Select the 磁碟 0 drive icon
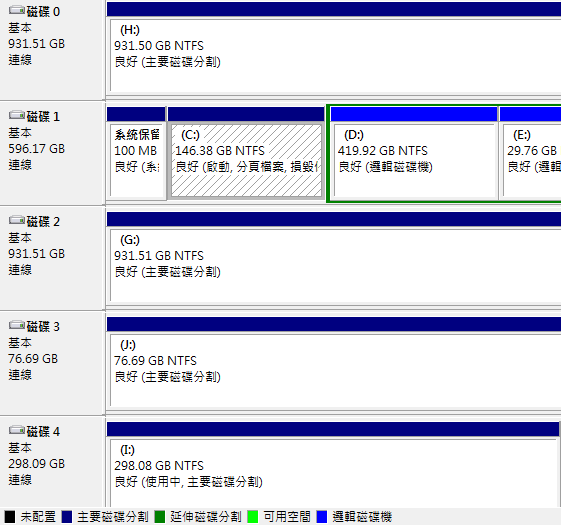This screenshot has width=561, height=525. [17, 11]
